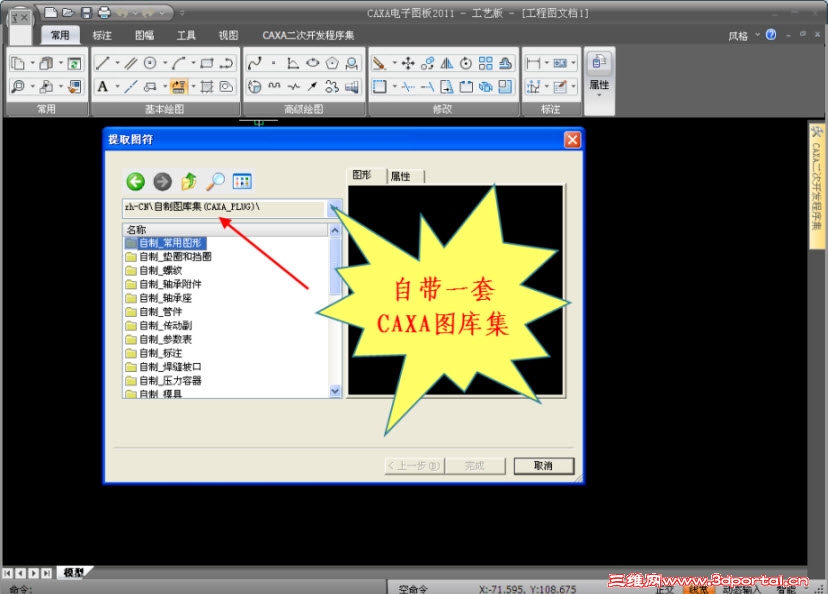
Task: Click the blue Help question mark icon
Action: click(x=771, y=35)
